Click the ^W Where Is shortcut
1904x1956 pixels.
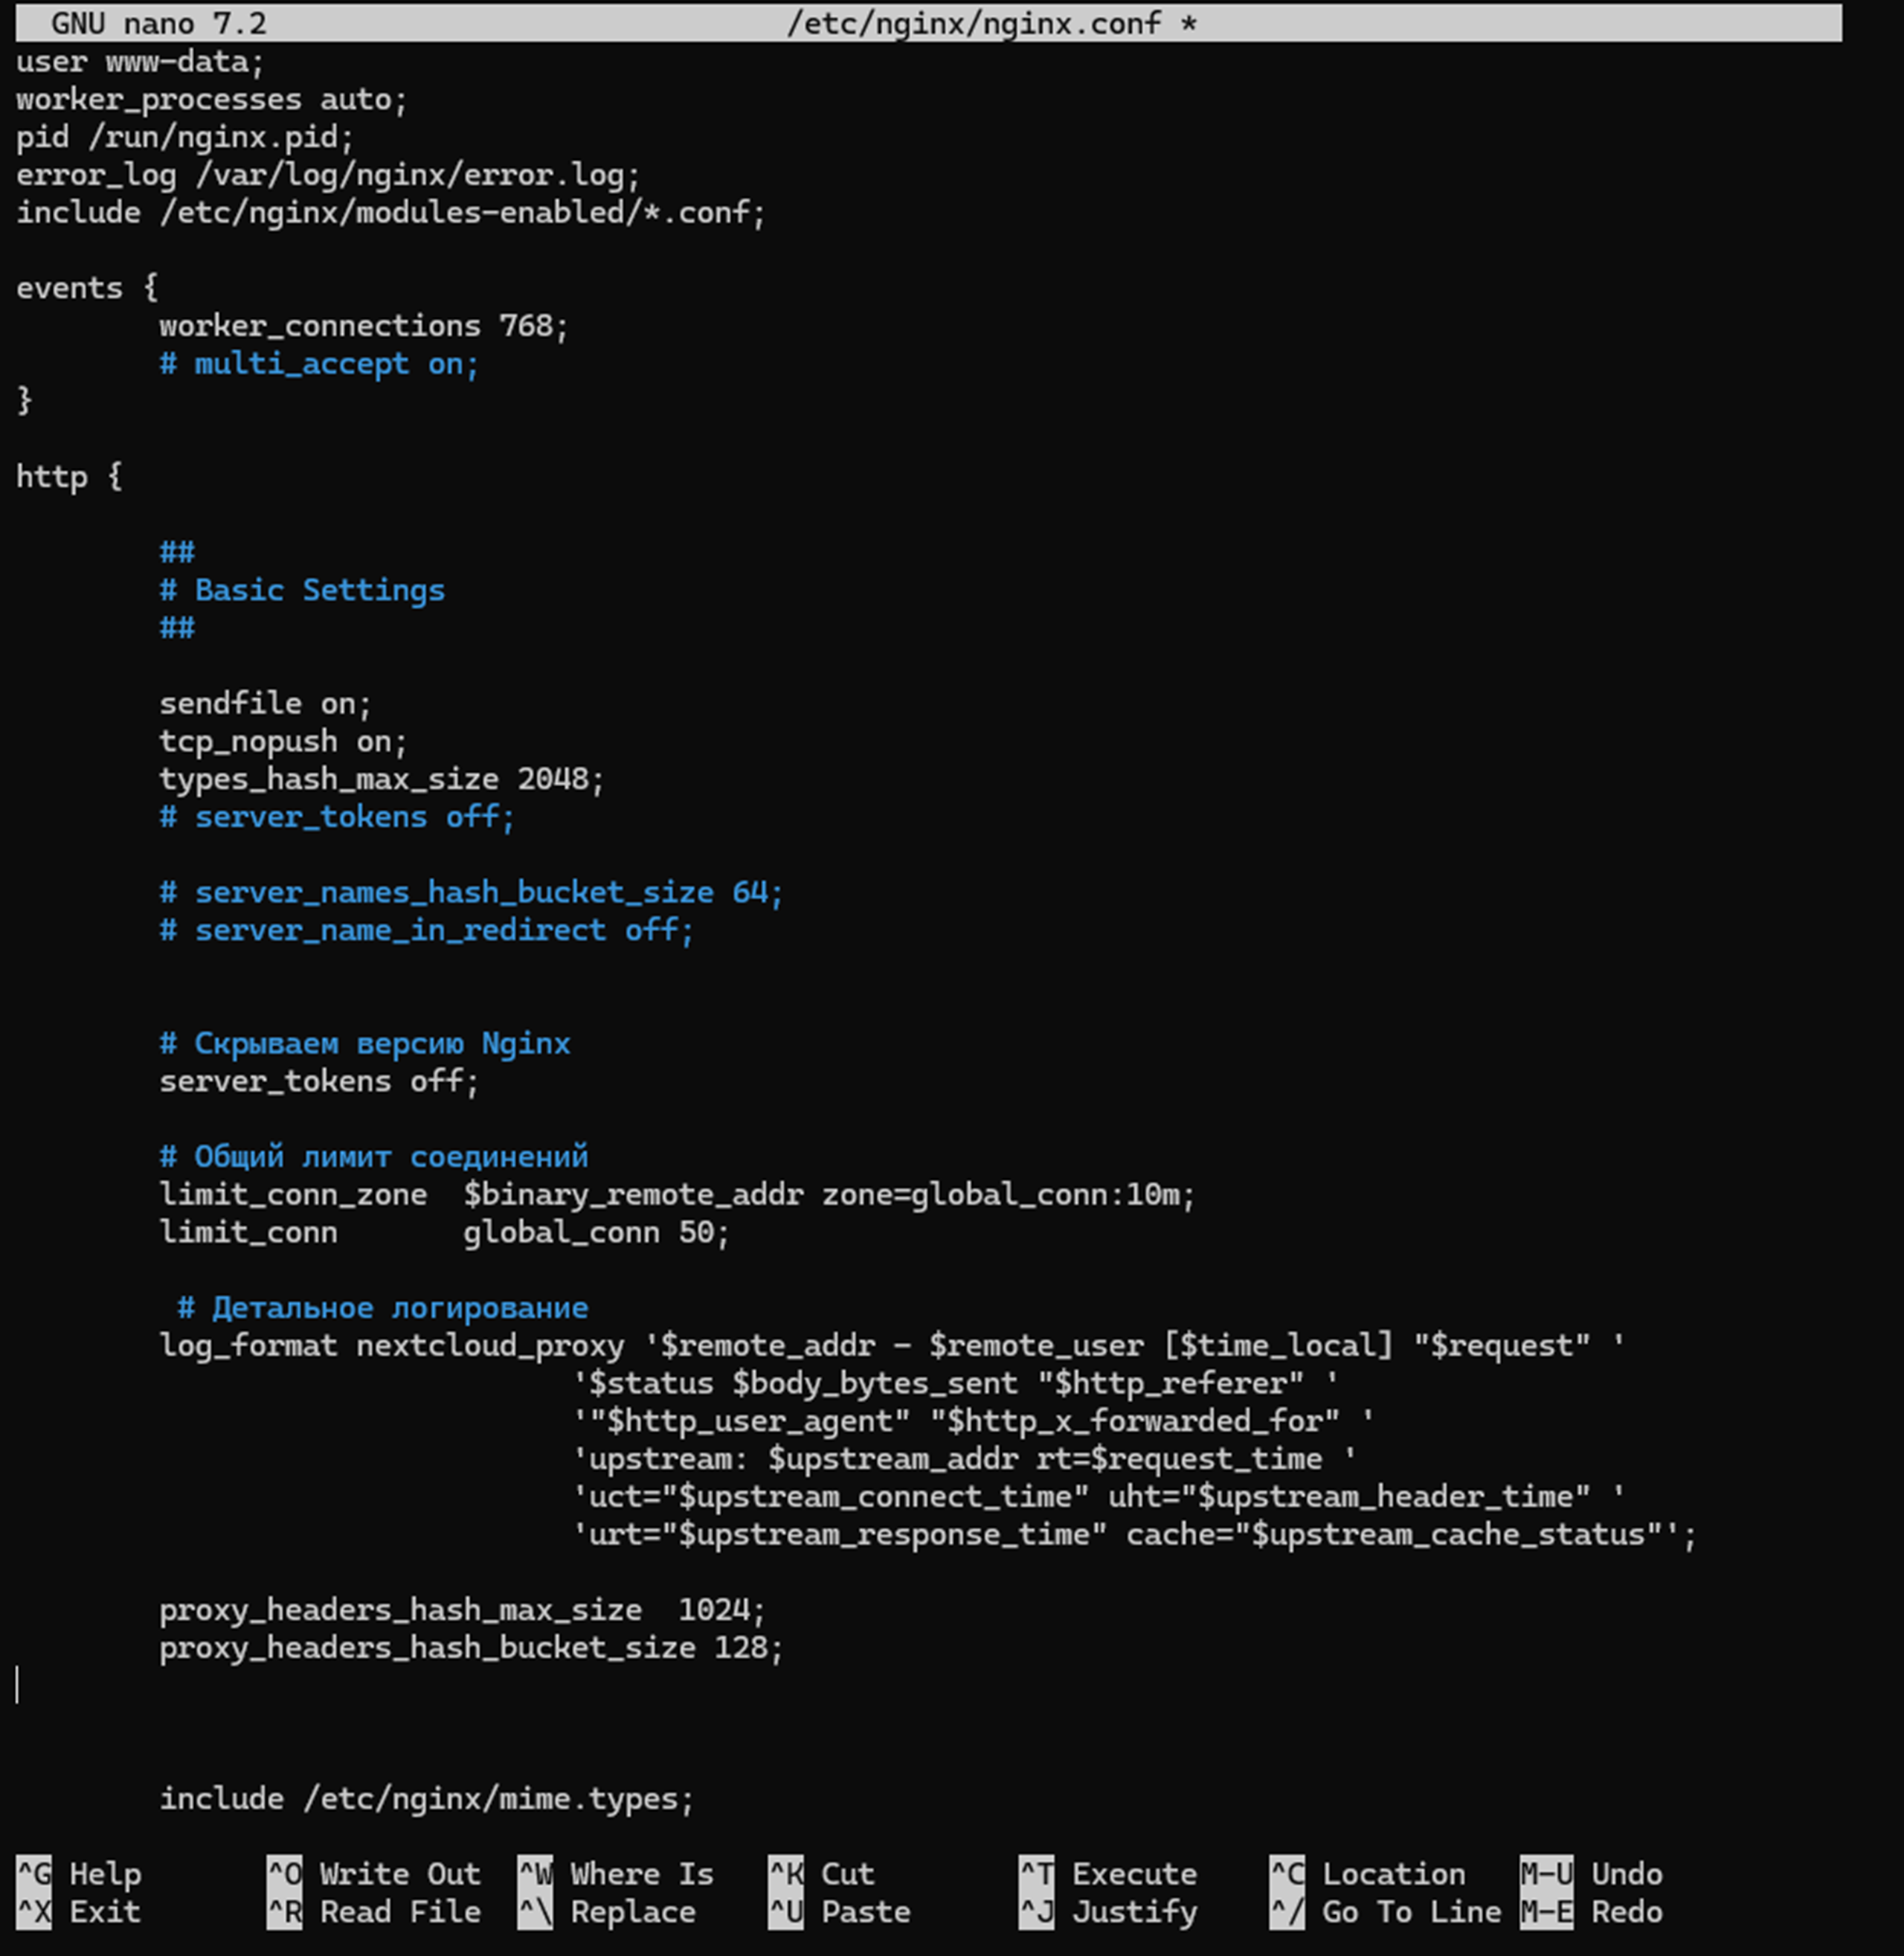[616, 1873]
